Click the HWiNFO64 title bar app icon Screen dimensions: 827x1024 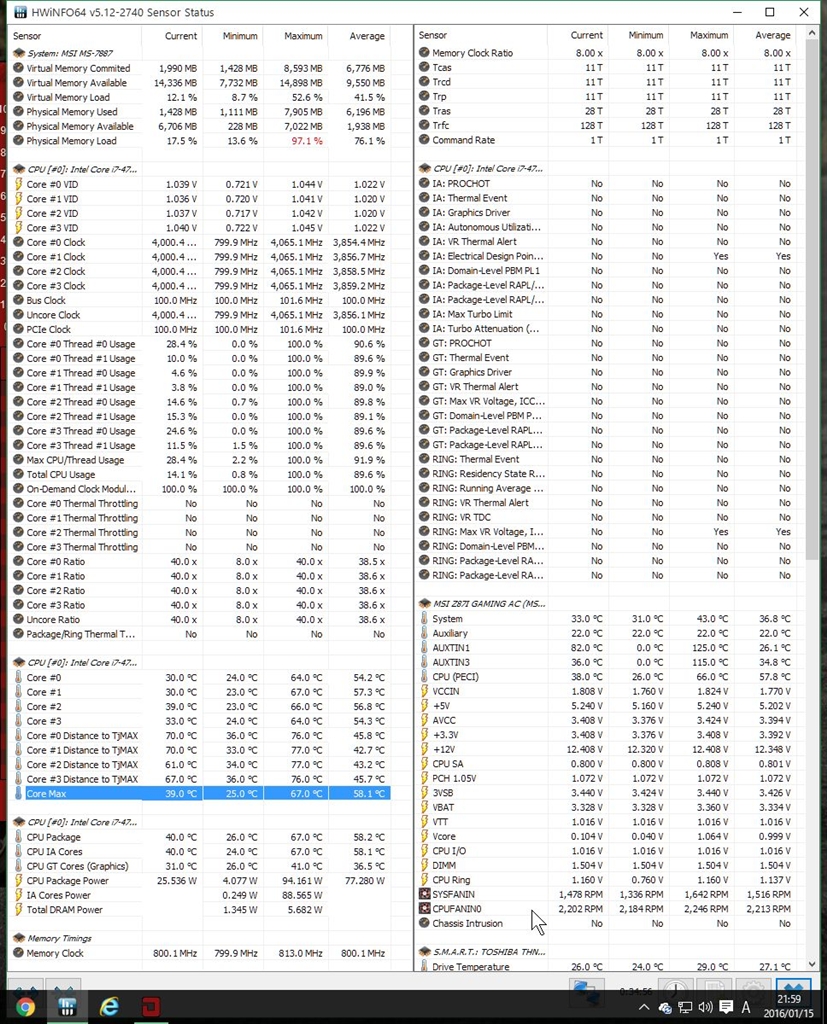(x=20, y=12)
